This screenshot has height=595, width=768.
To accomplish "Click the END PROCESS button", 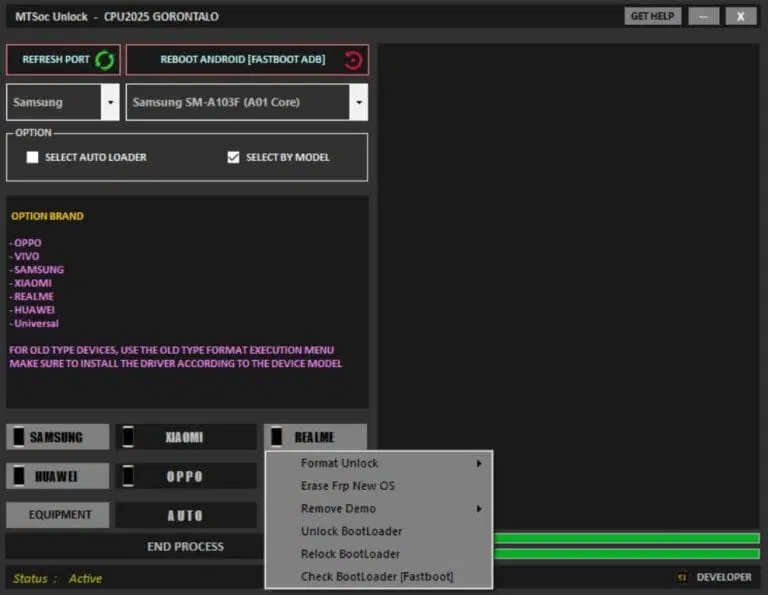I will (x=185, y=546).
